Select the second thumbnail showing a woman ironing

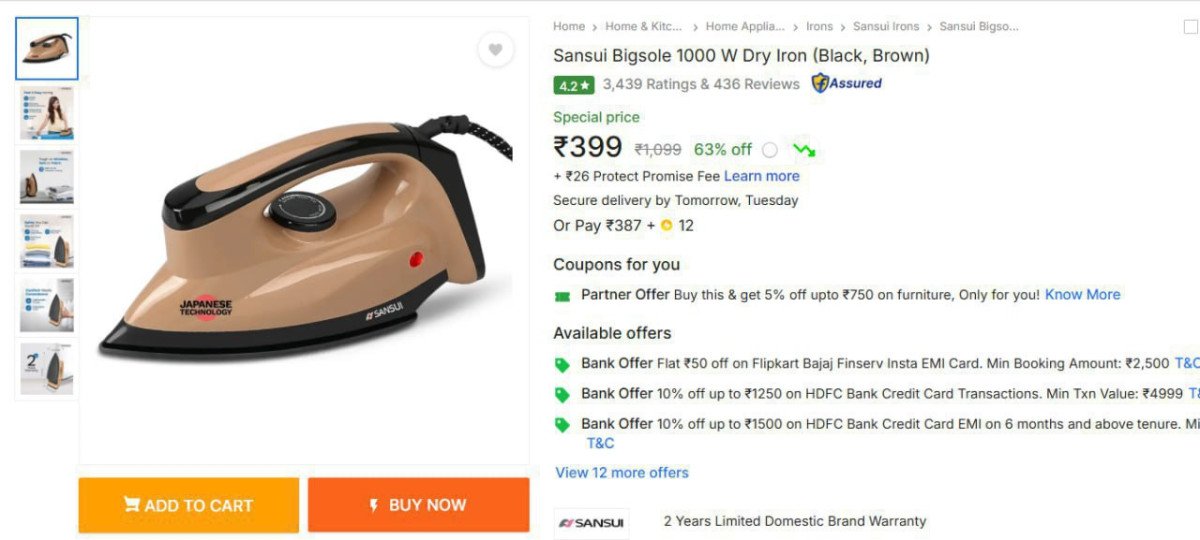coord(47,113)
